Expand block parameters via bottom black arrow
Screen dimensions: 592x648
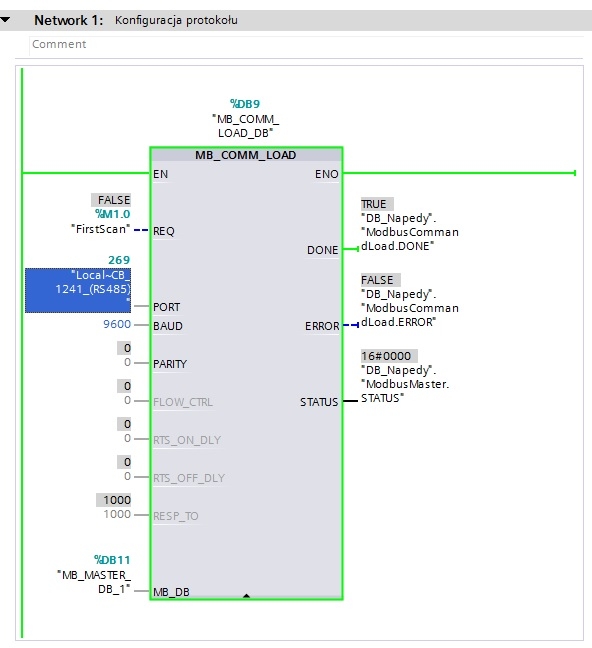tap(246, 596)
